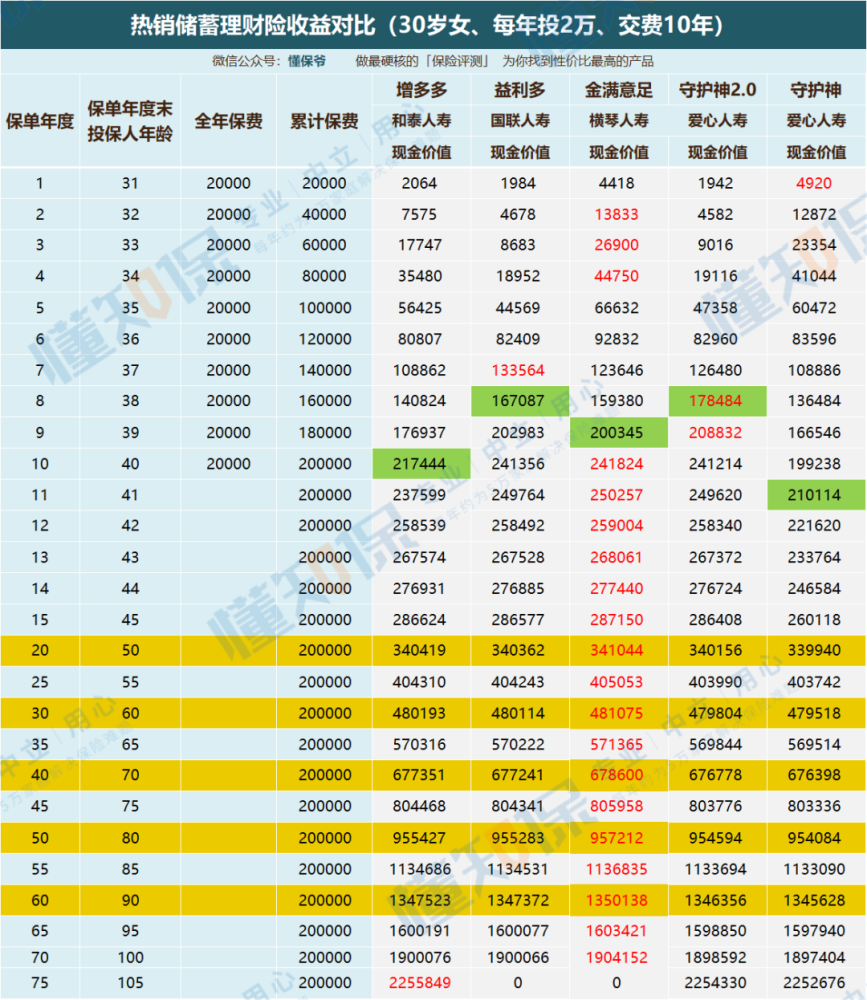Select cell 82409 in year 6

coord(518,339)
